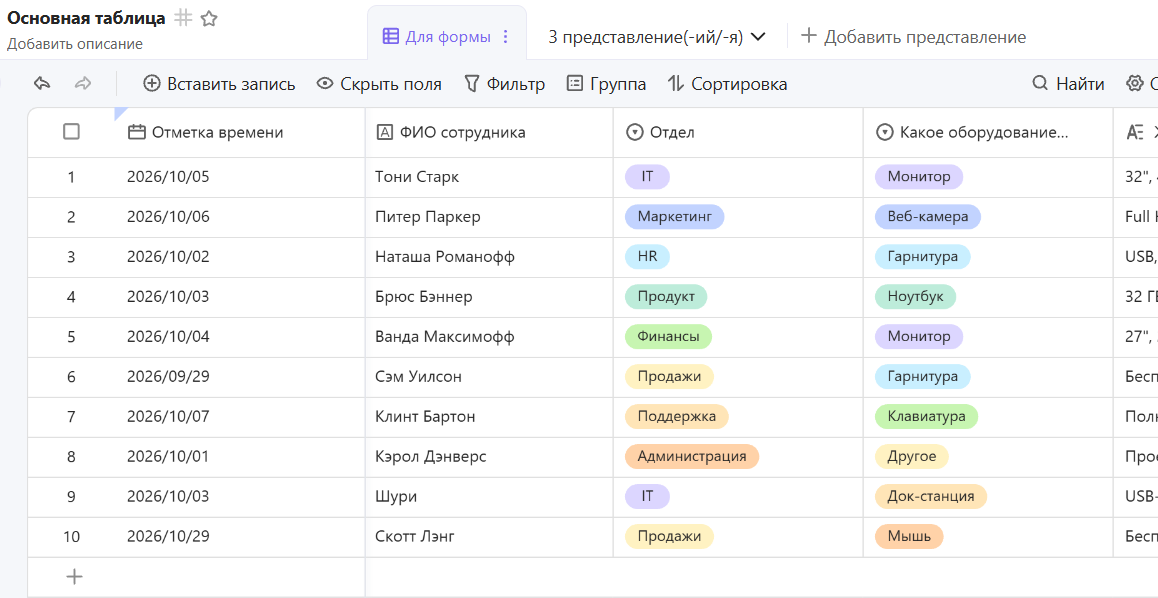
Task: Click the Основная таблица title
Action: pyautogui.click(x=86, y=18)
